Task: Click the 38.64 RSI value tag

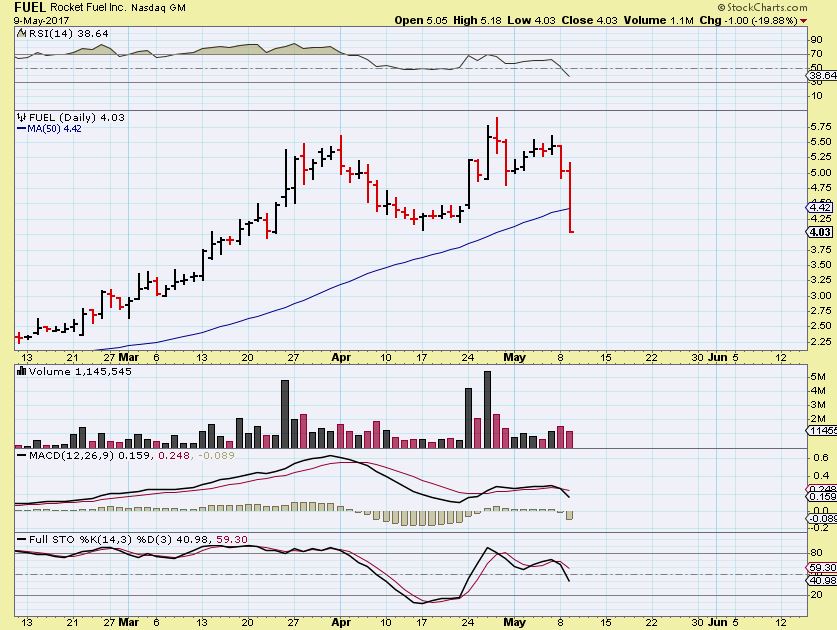Action: click(822, 75)
